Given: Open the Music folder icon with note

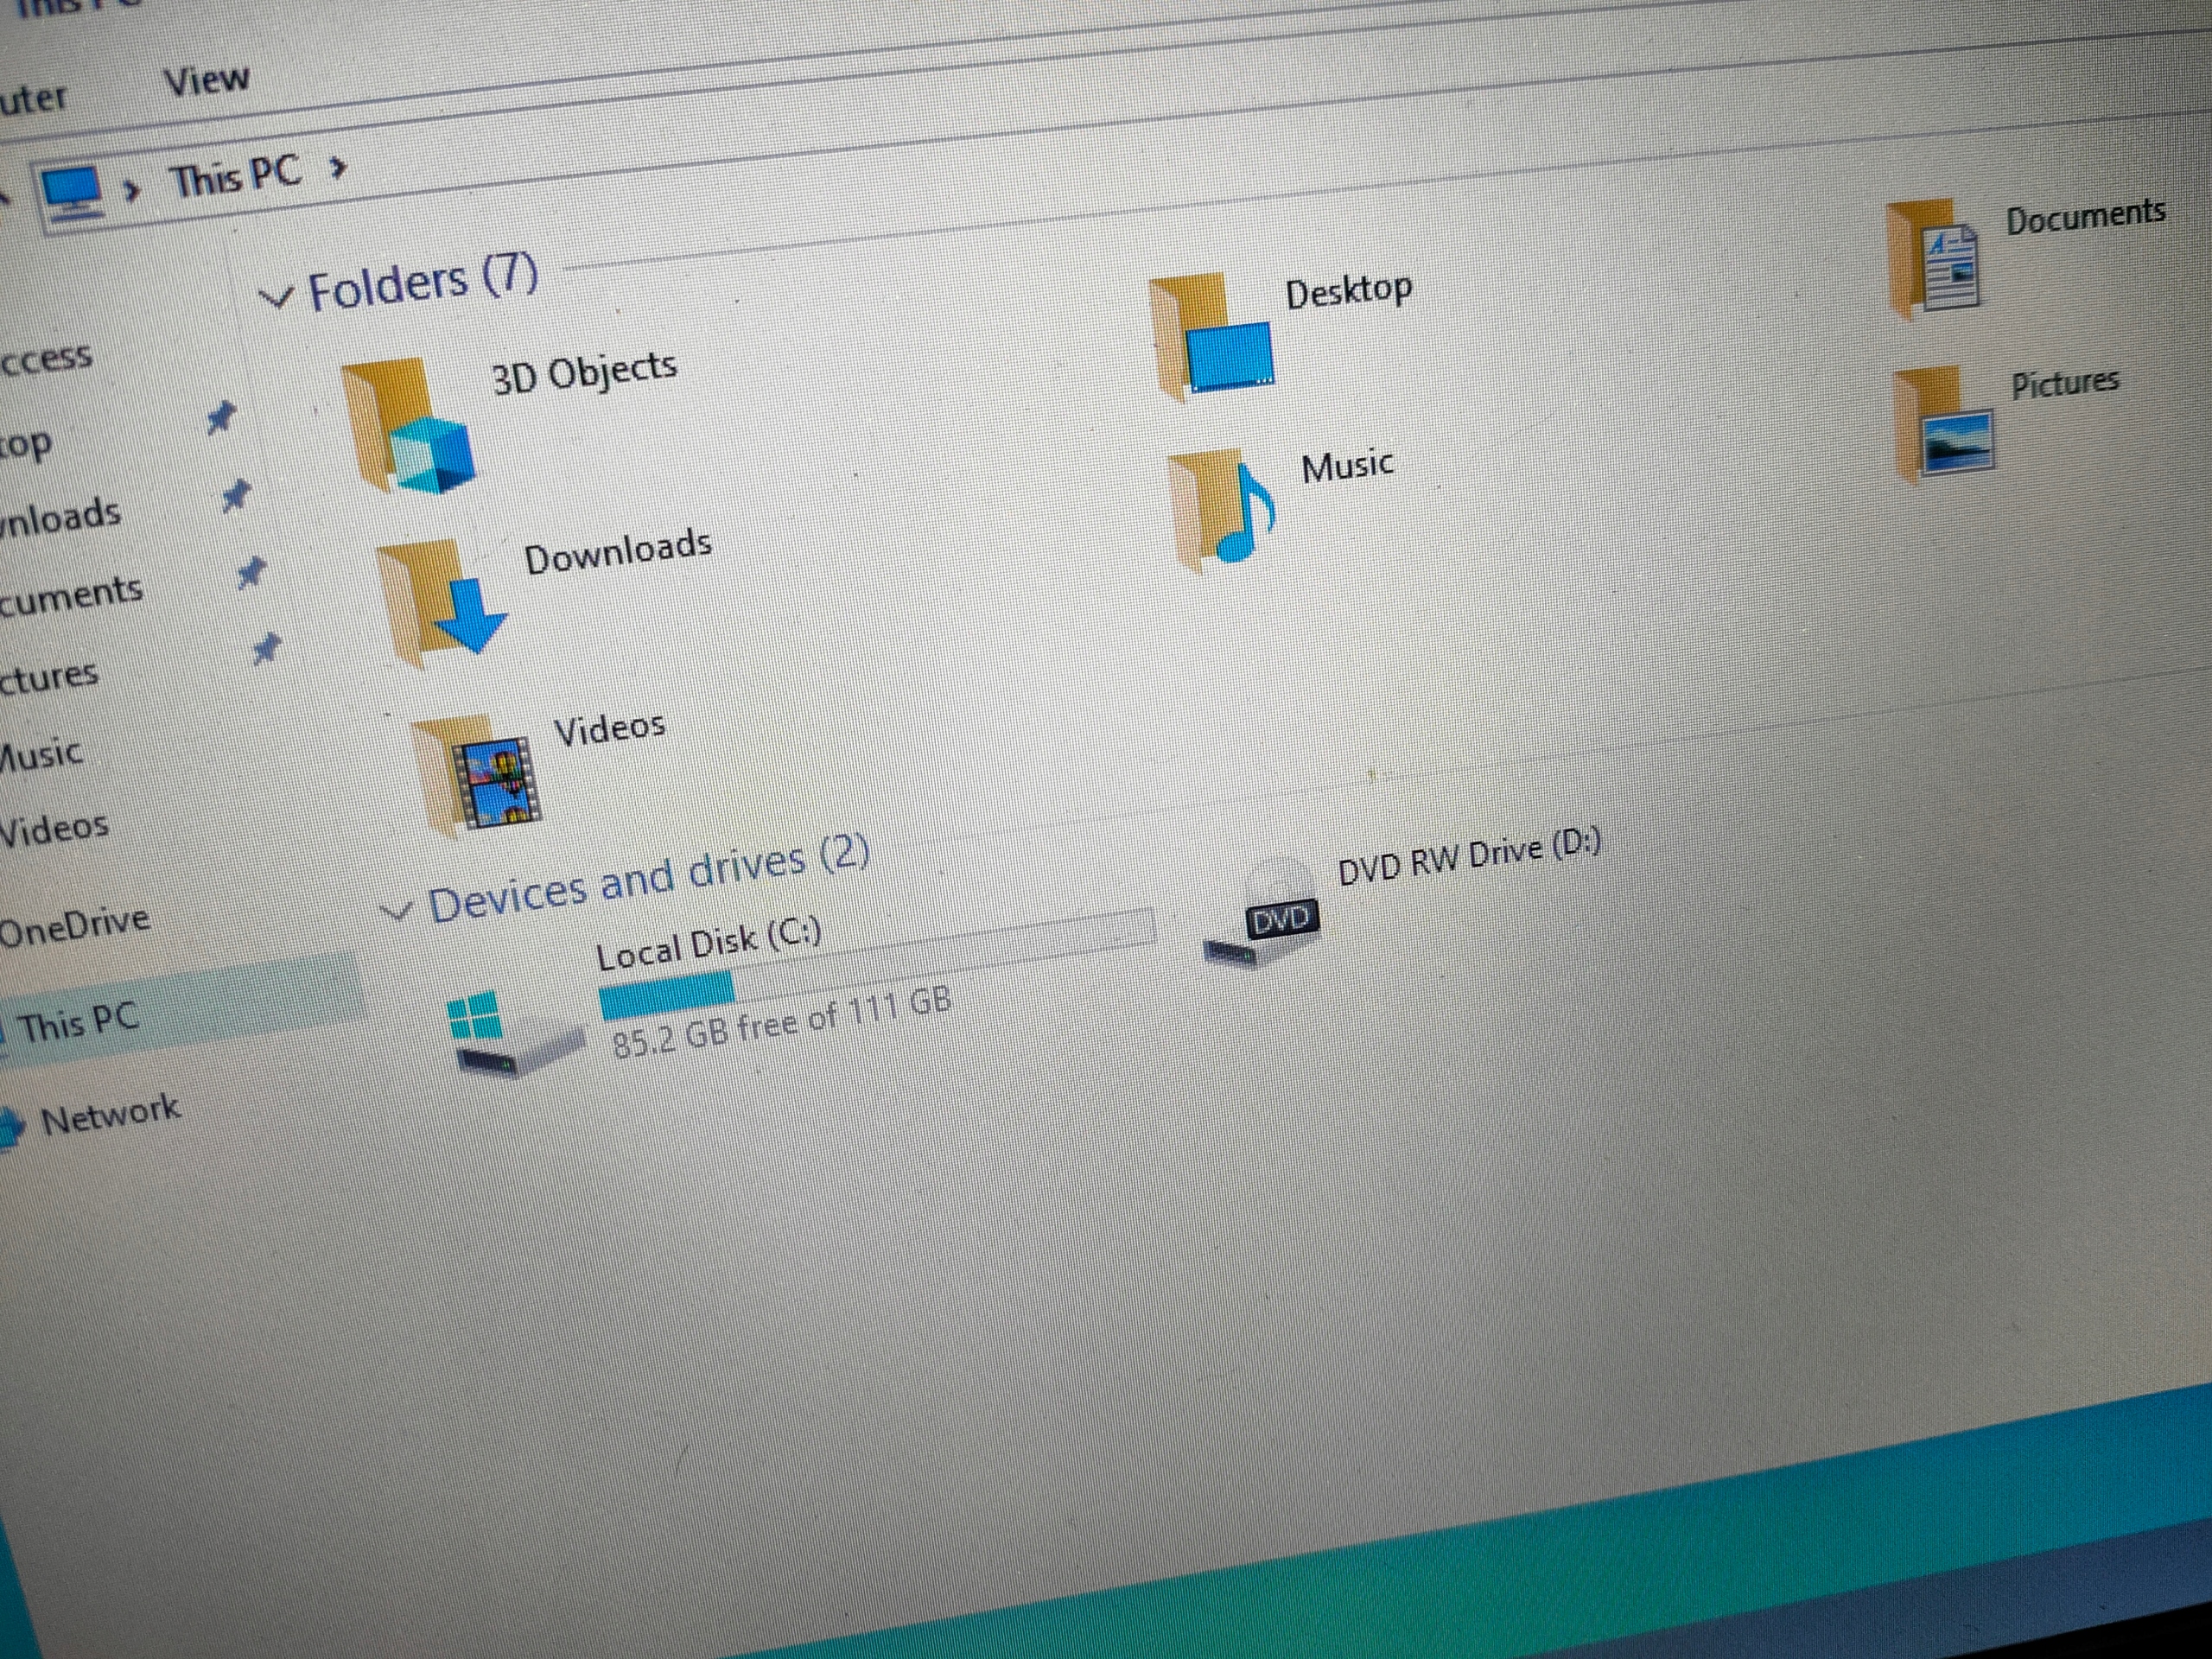Looking at the screenshot, I should tap(1222, 510).
